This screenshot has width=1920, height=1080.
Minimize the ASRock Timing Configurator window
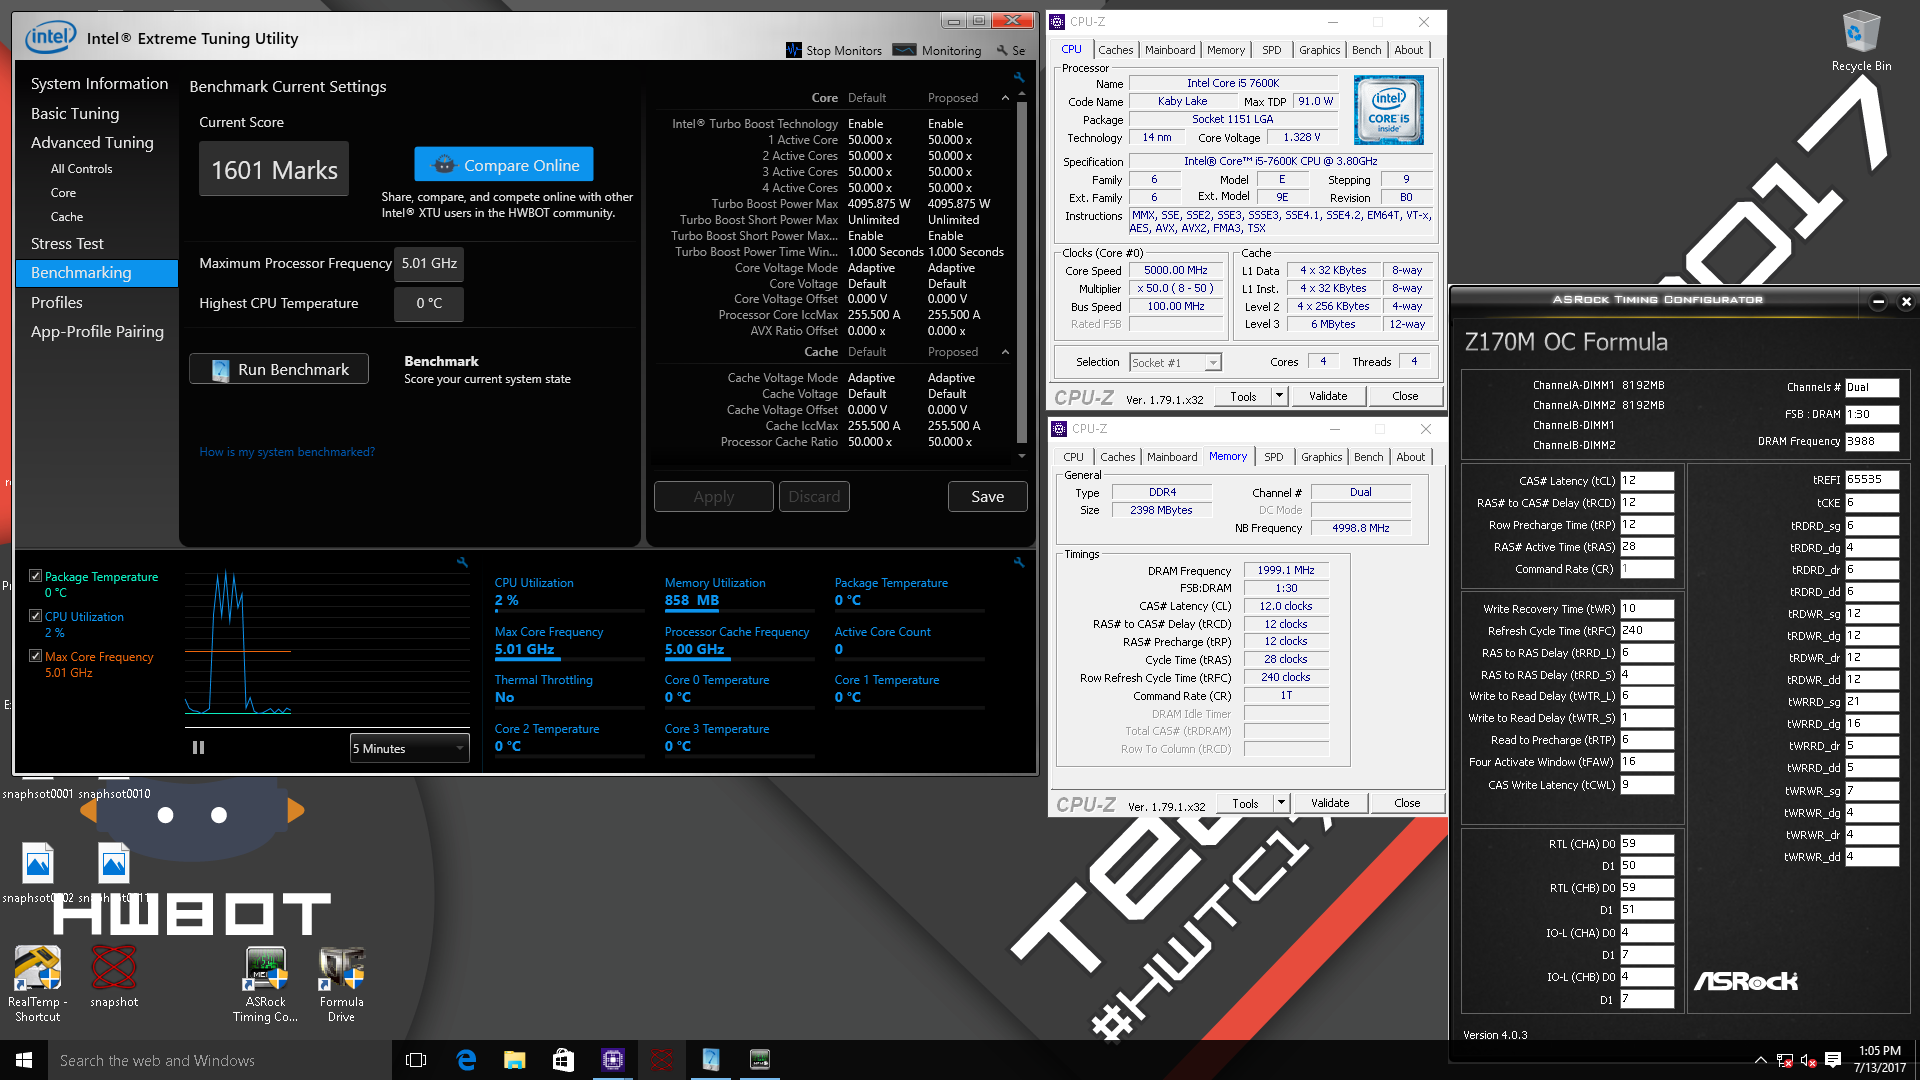coord(1878,301)
